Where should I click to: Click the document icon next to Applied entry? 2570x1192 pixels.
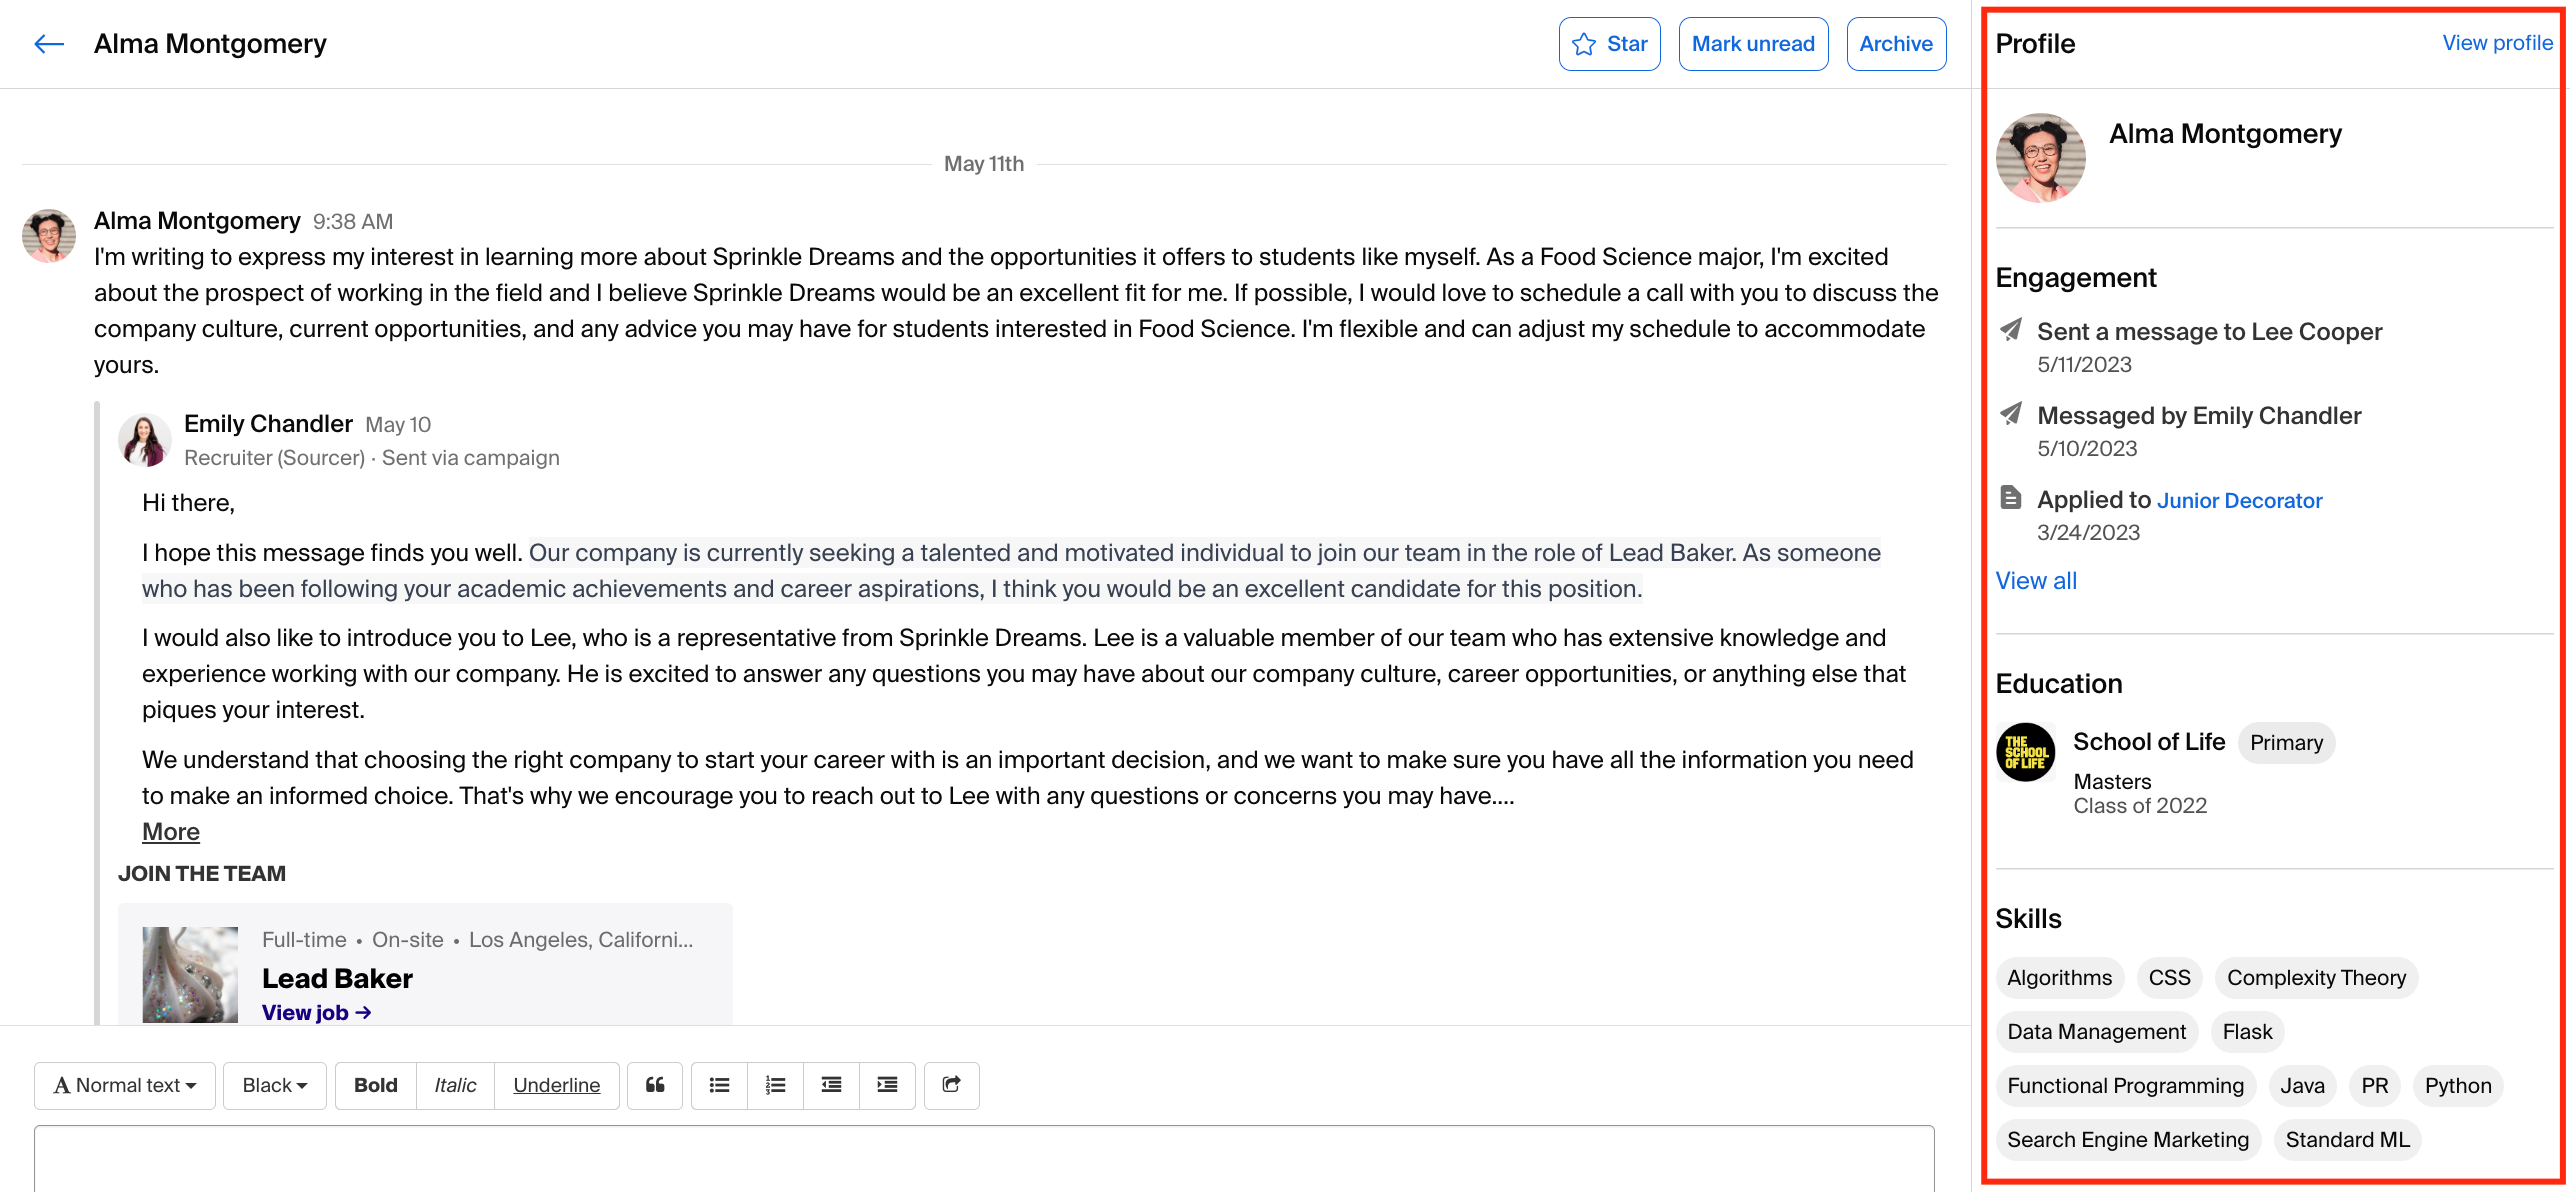[x=2010, y=497]
